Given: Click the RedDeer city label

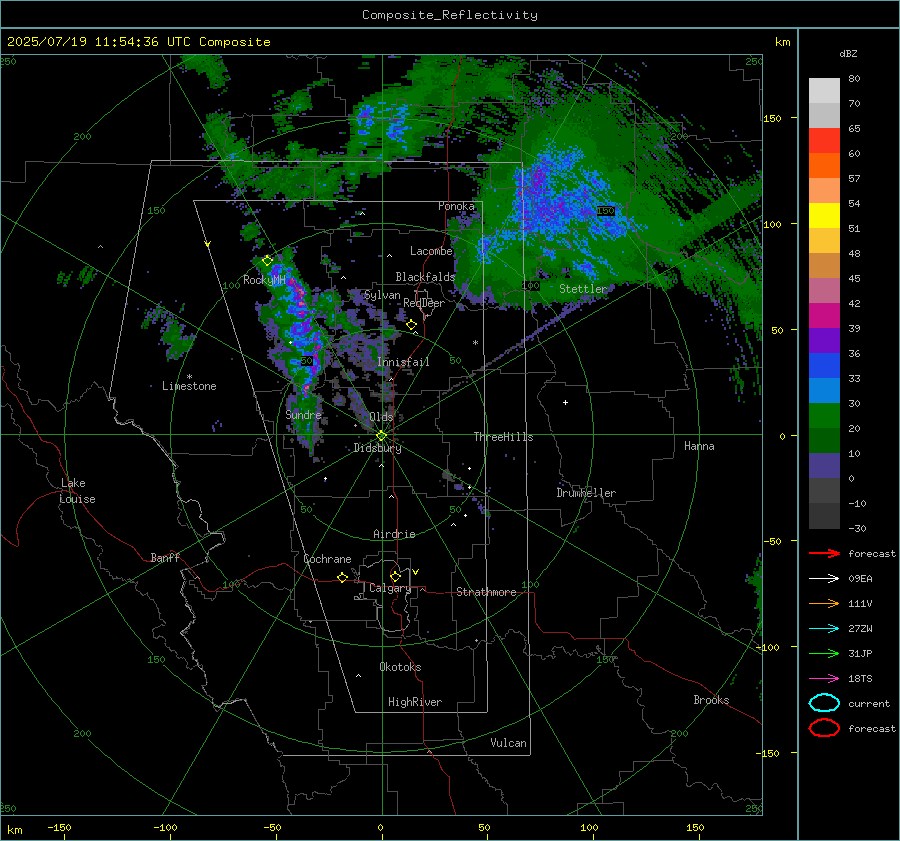Looking at the screenshot, I should point(424,303).
